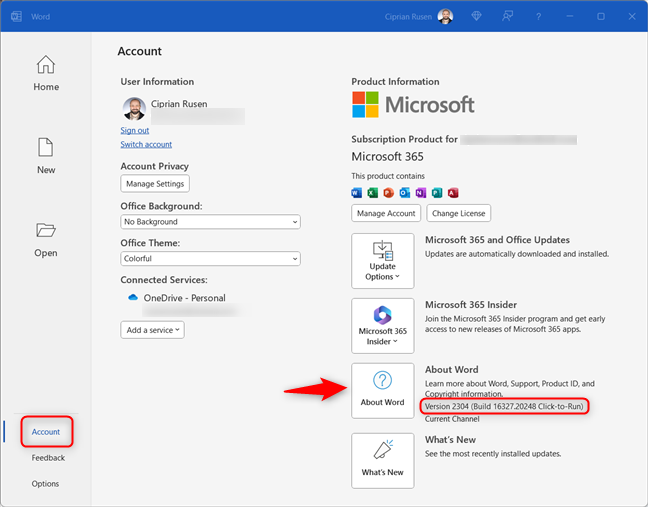Click the OneNote icon in product list
This screenshot has height=507, width=648.
click(x=421, y=193)
